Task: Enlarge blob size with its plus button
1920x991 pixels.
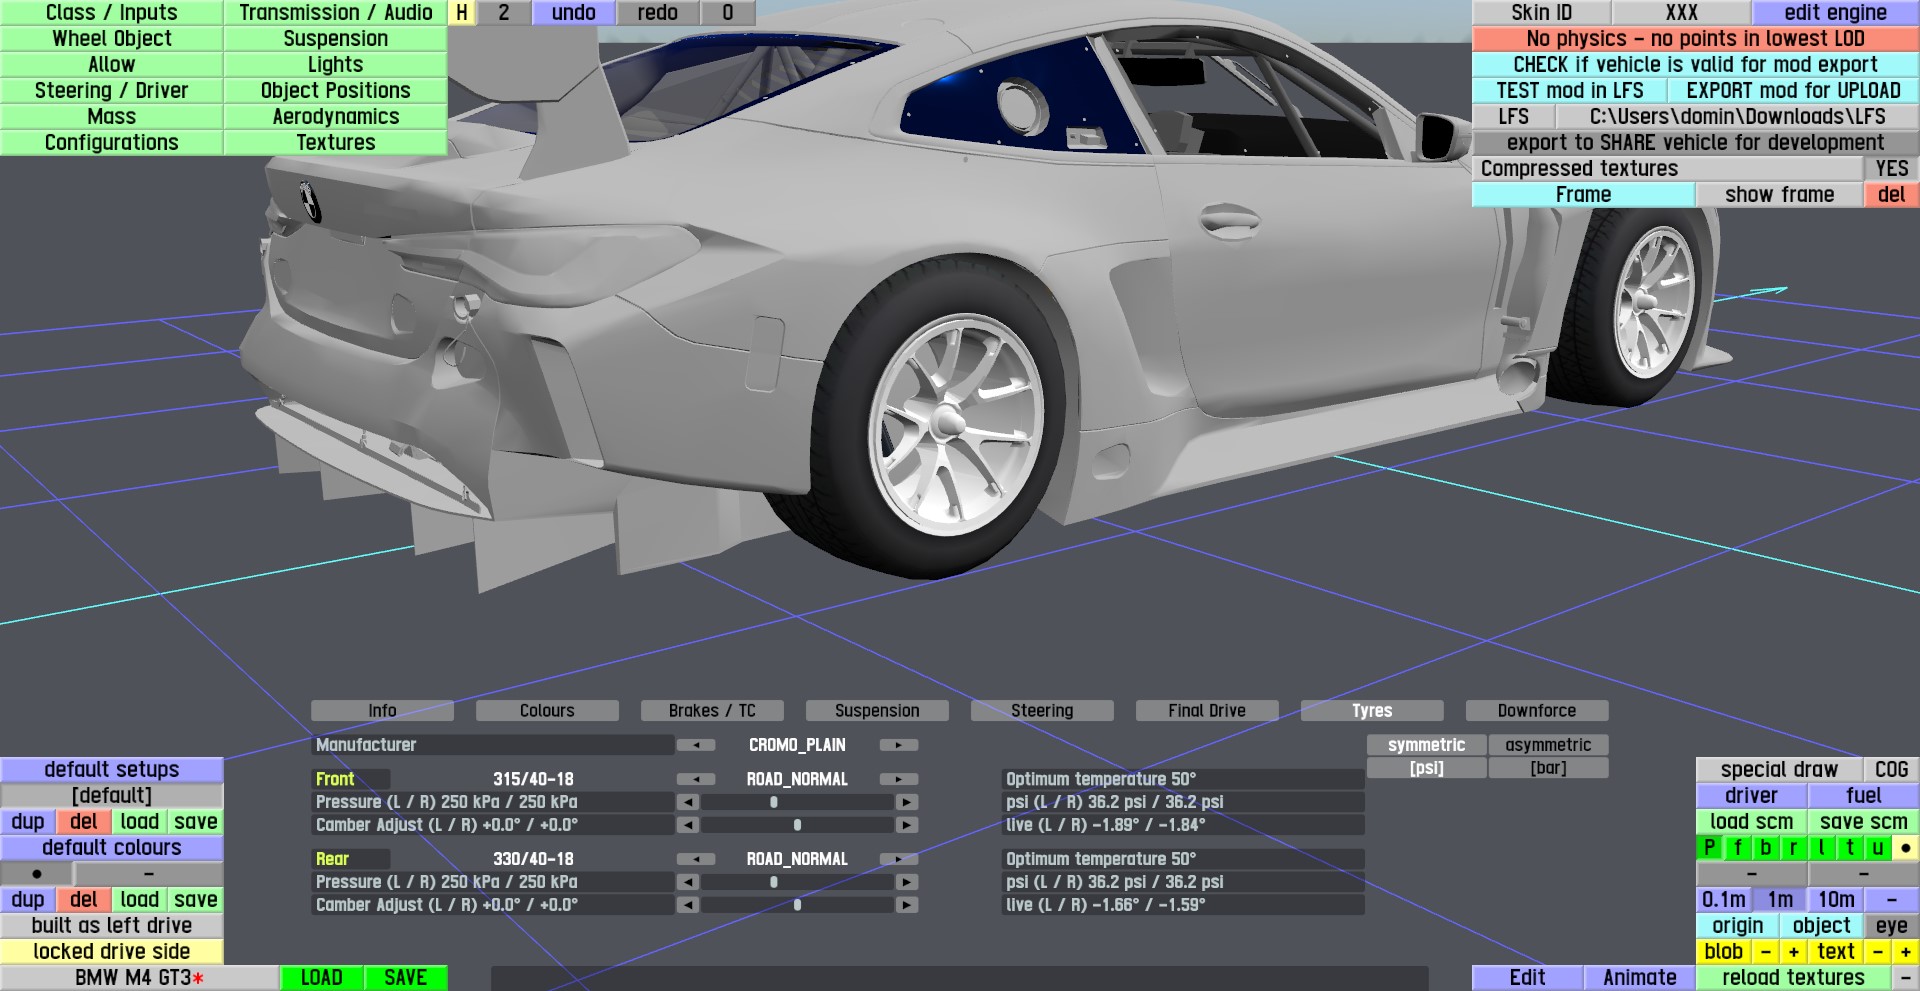Action: (x=1794, y=952)
